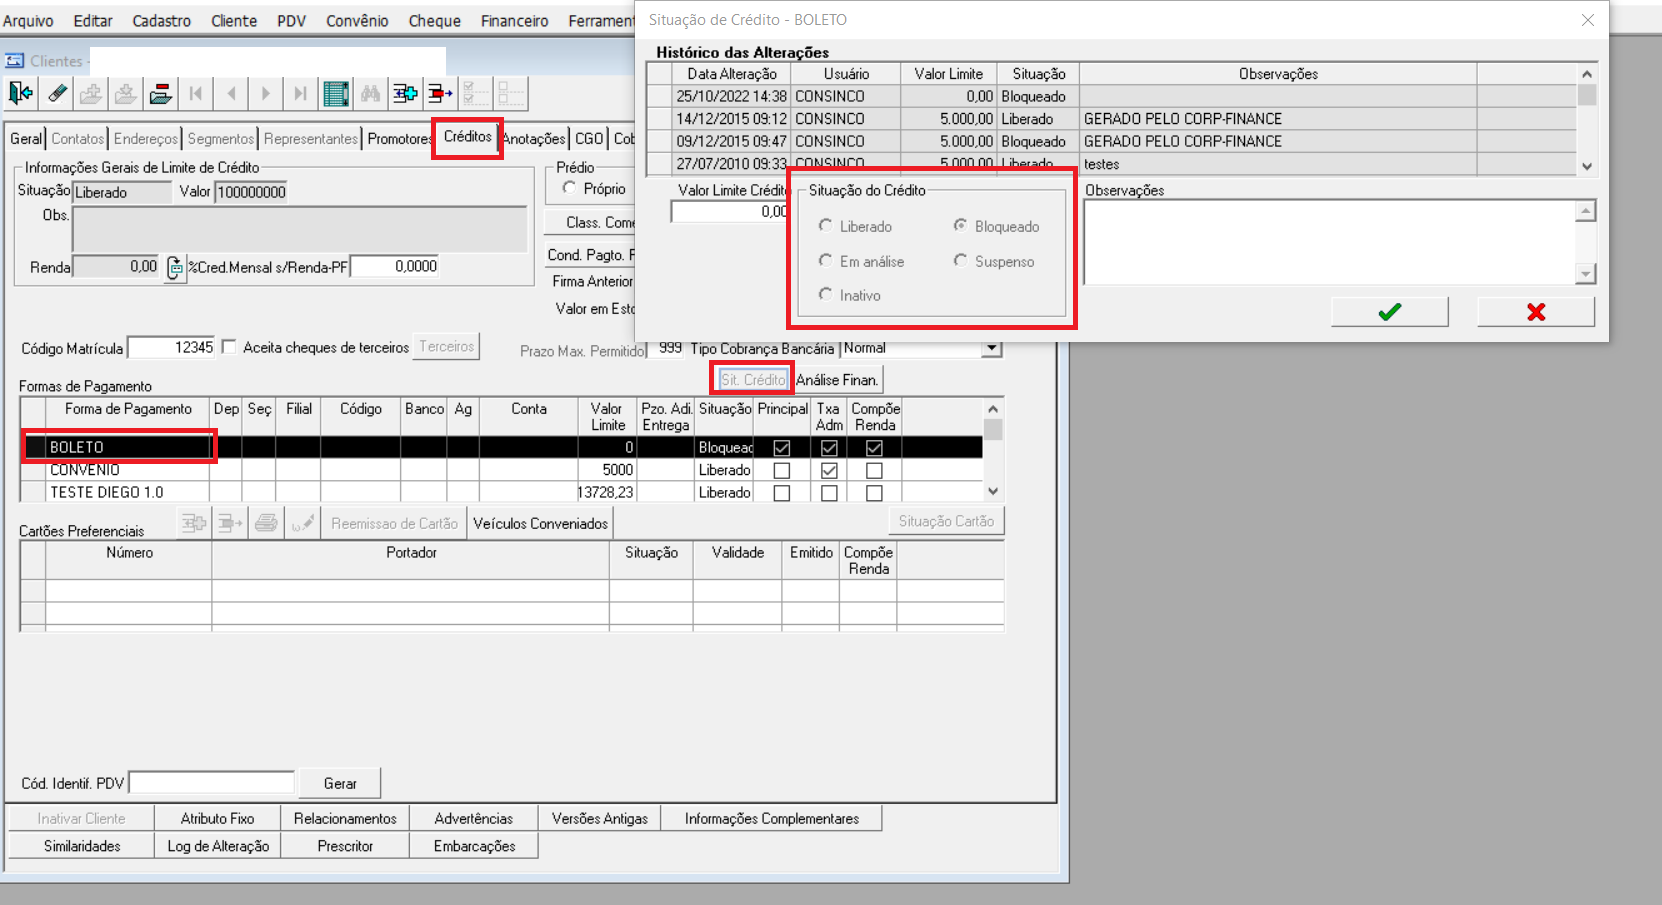Cancel with the red X button
Screen dimensions: 1662x905
[x=1536, y=312]
